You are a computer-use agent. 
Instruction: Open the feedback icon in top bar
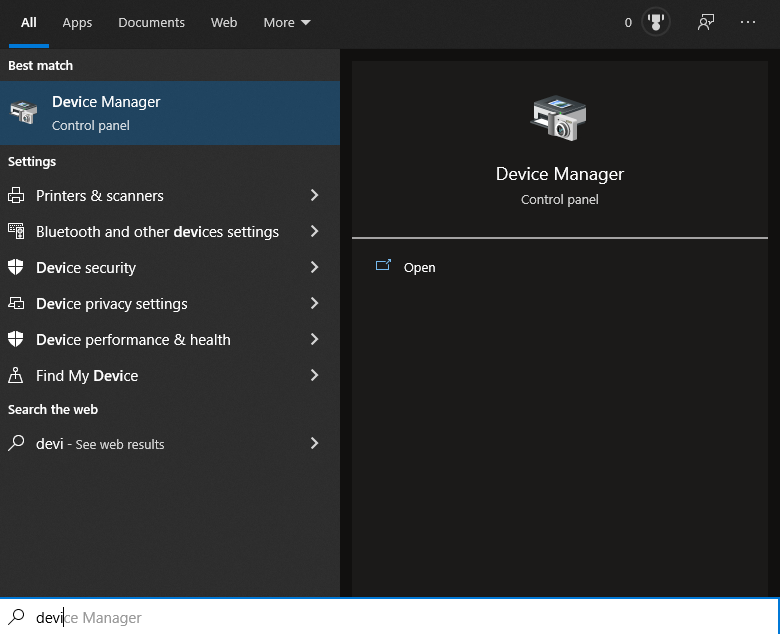(706, 22)
